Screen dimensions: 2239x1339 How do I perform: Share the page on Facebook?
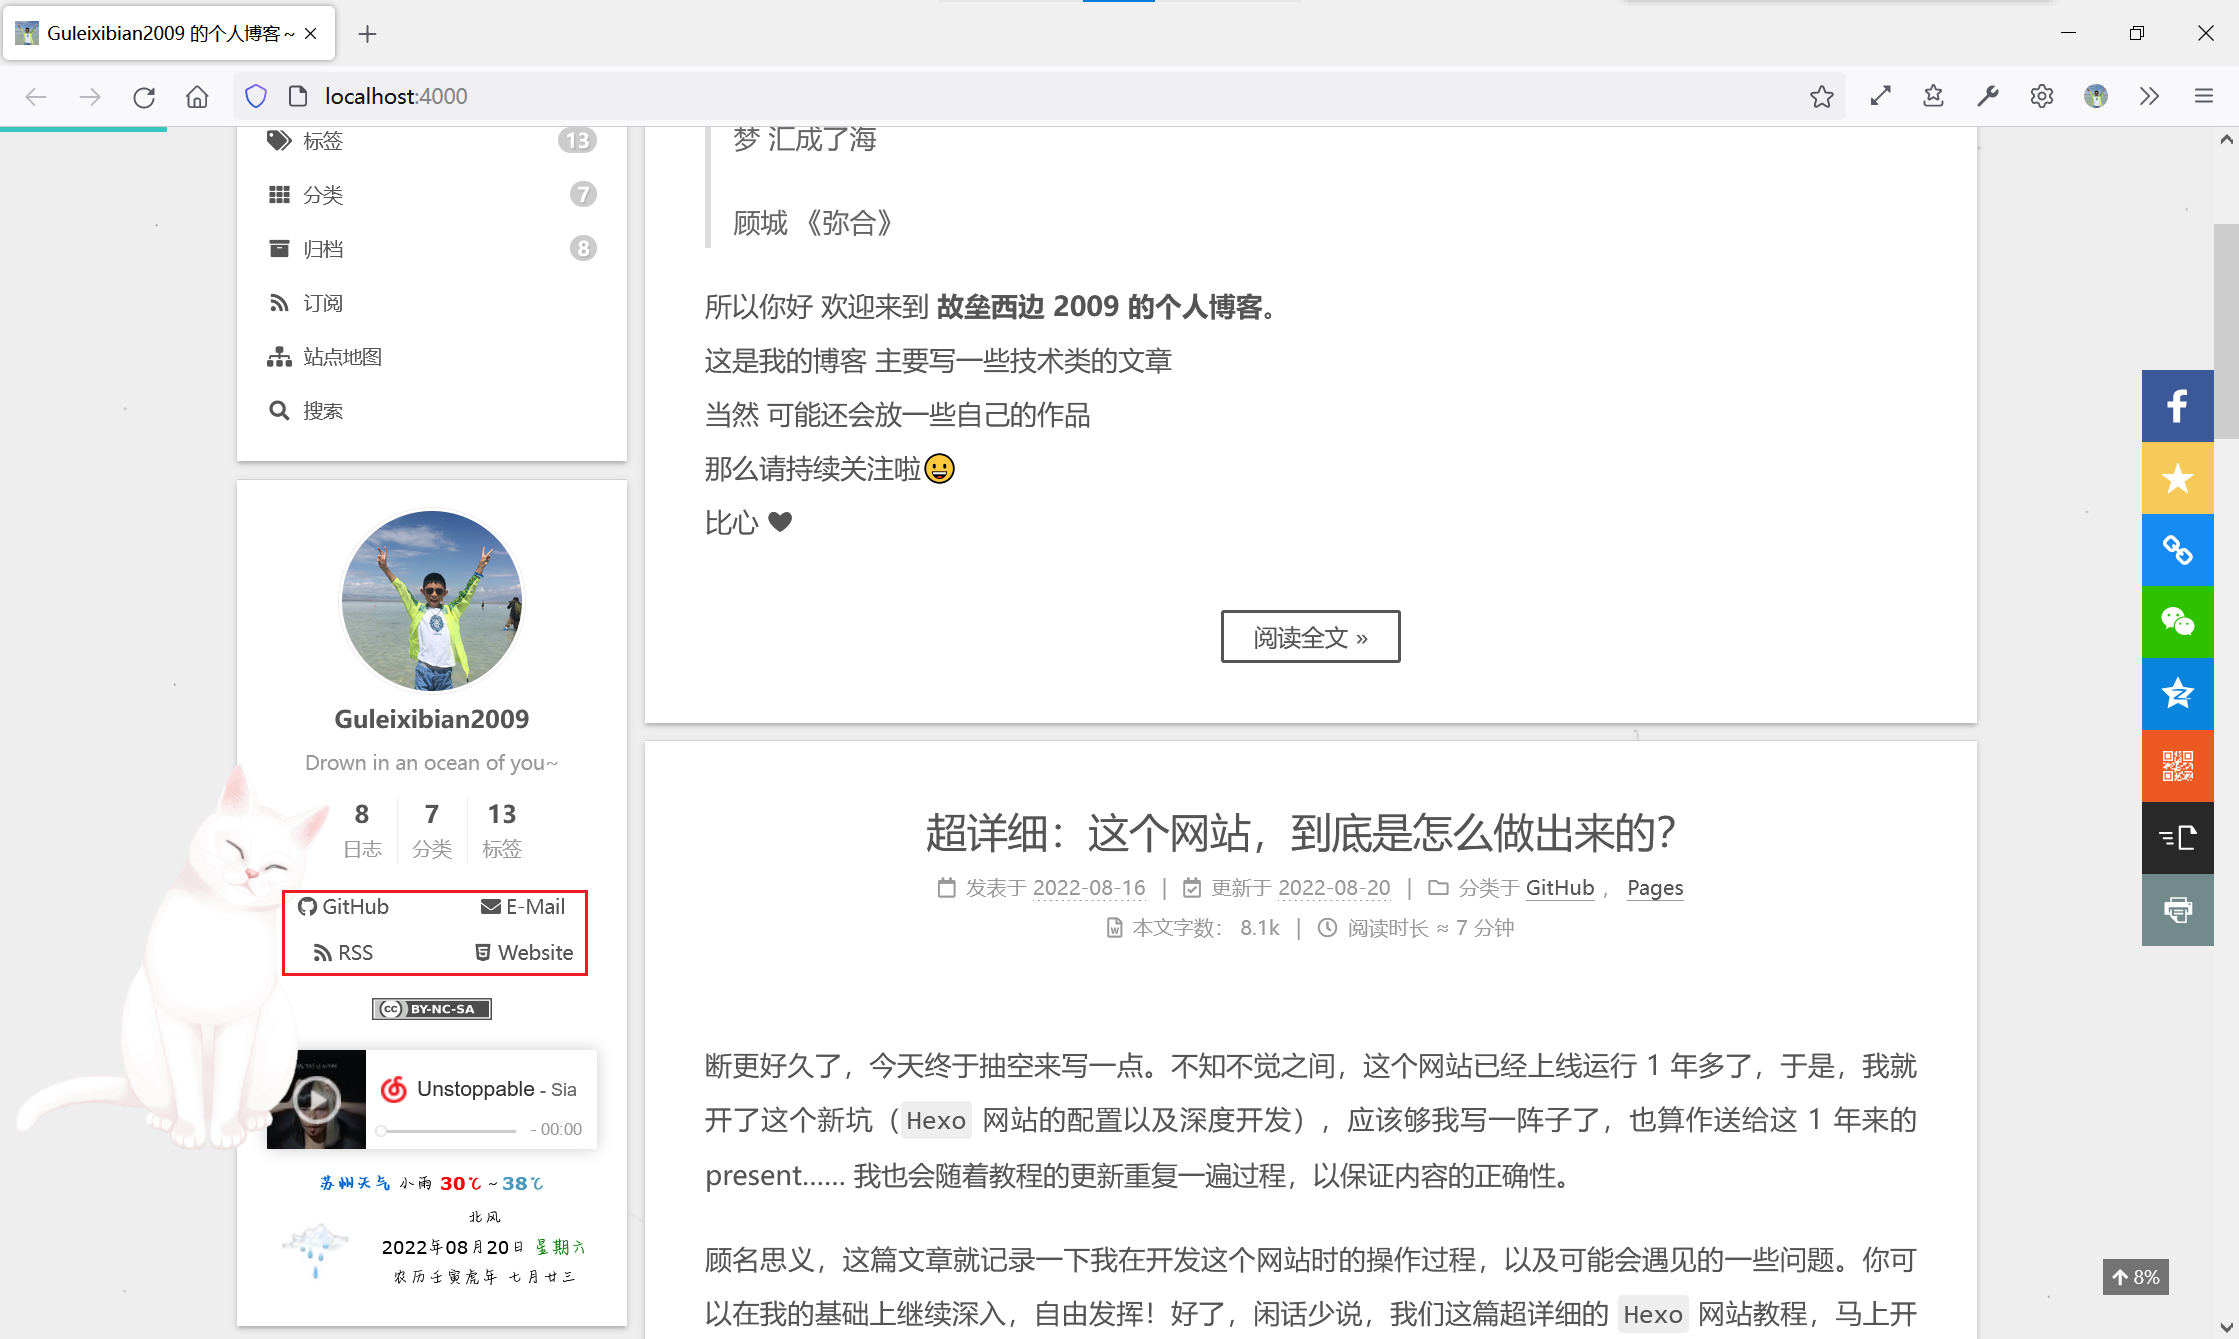(x=2177, y=406)
